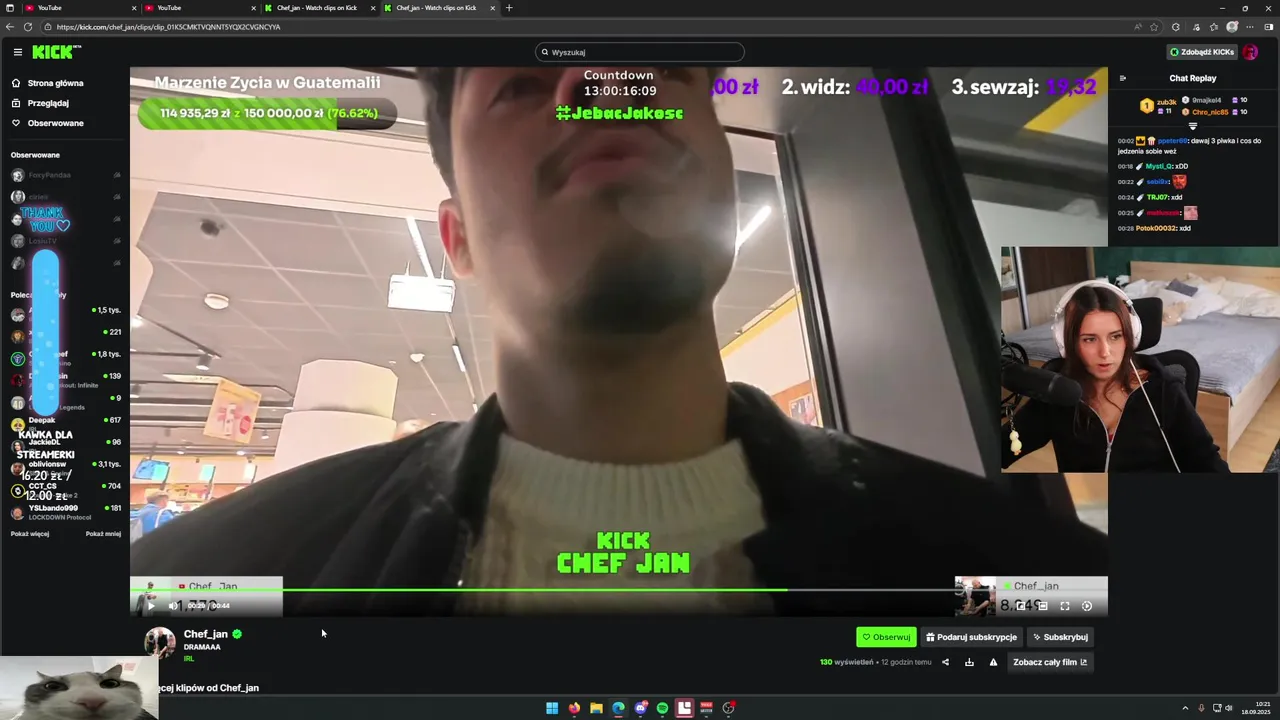Switch to second YouTube browser tab
The height and width of the screenshot is (720, 1280).
[x=200, y=8]
